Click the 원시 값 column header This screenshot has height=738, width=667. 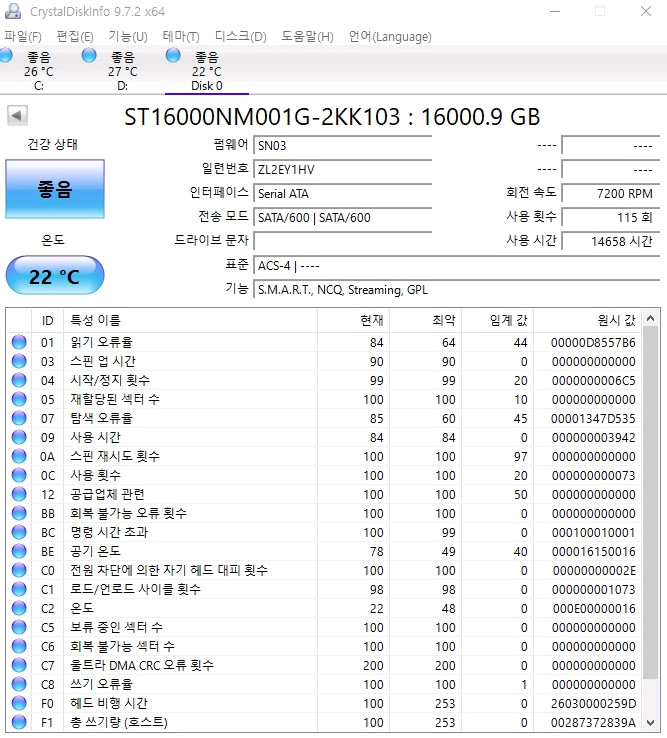click(x=588, y=321)
